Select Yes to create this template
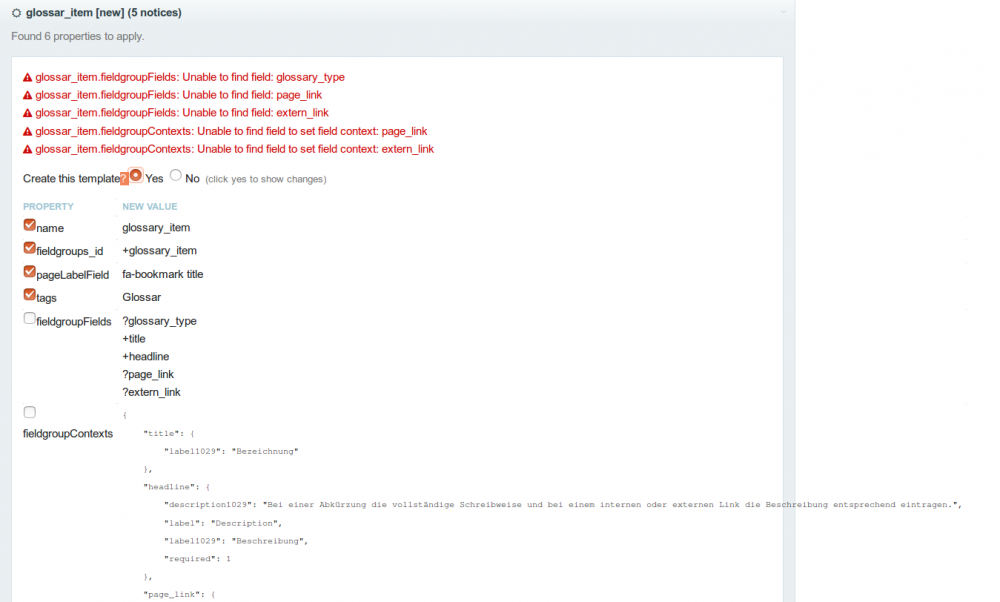 coord(136,175)
